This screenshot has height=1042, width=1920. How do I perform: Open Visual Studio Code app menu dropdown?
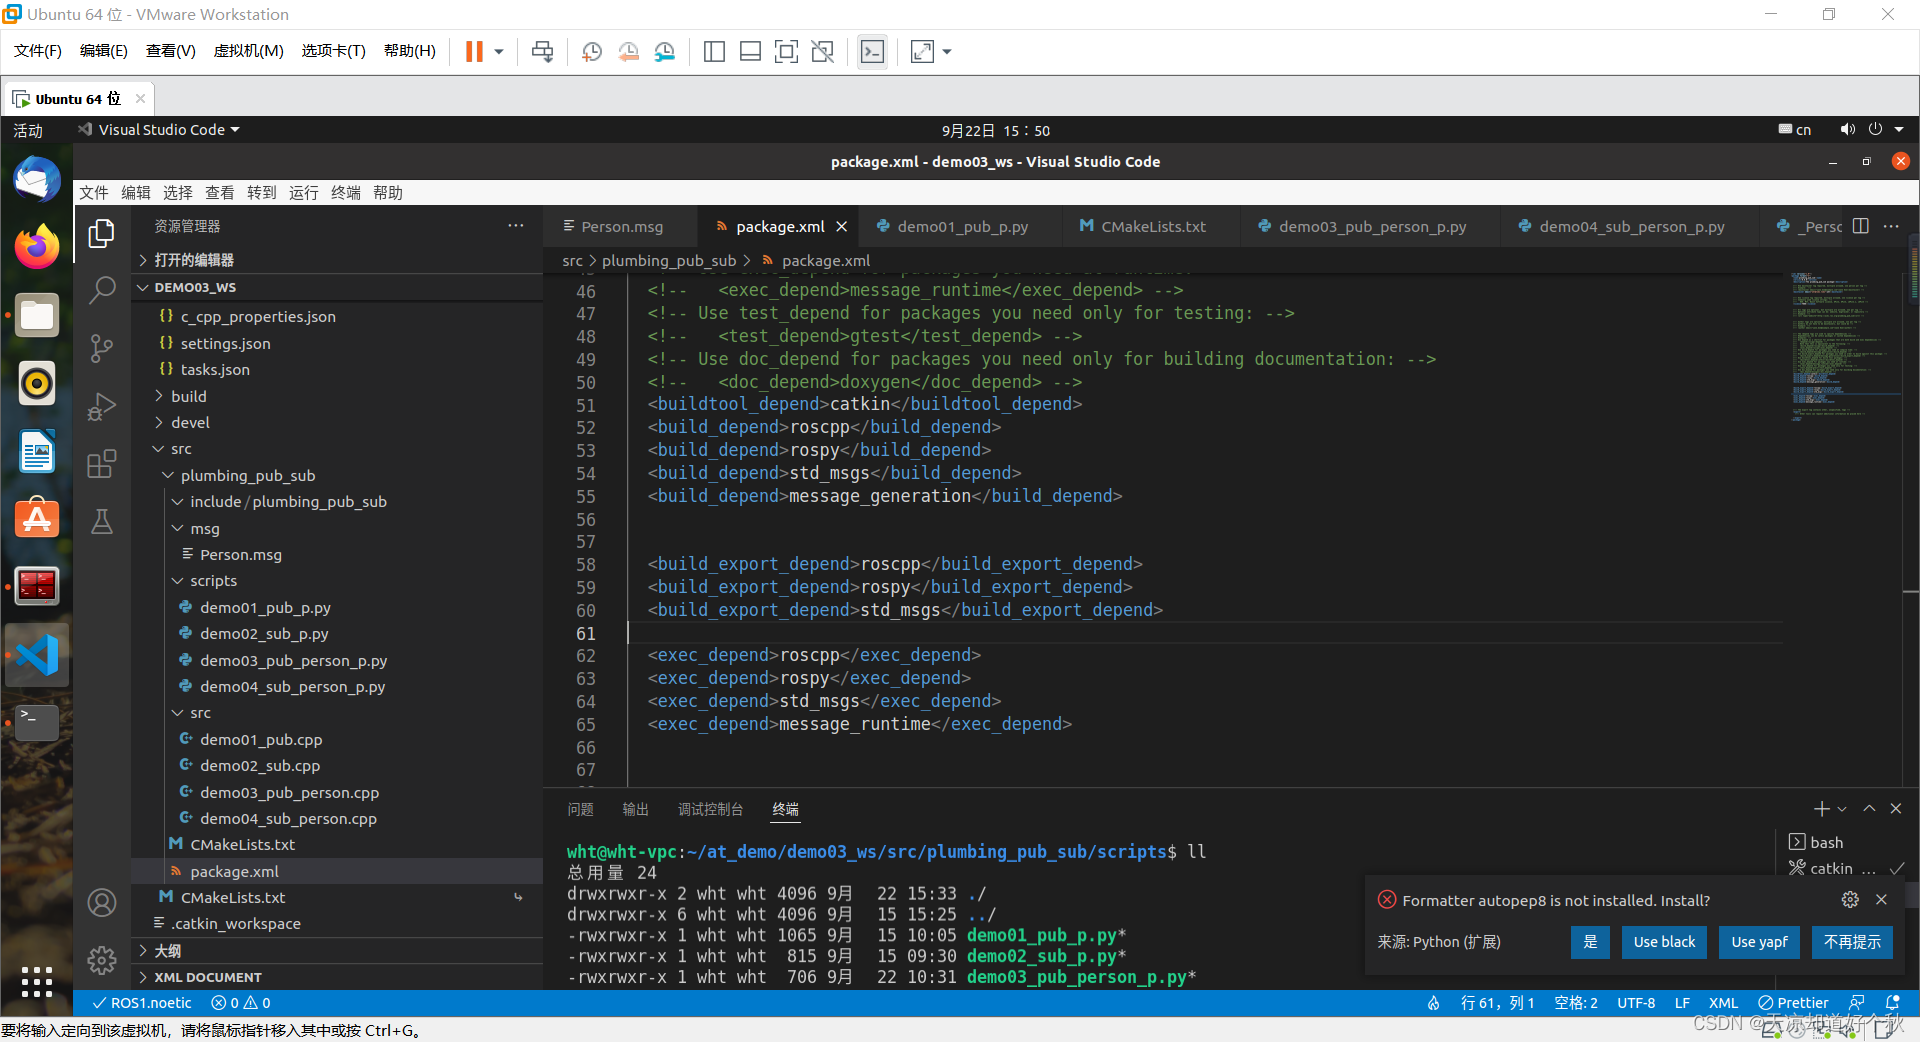pos(235,130)
